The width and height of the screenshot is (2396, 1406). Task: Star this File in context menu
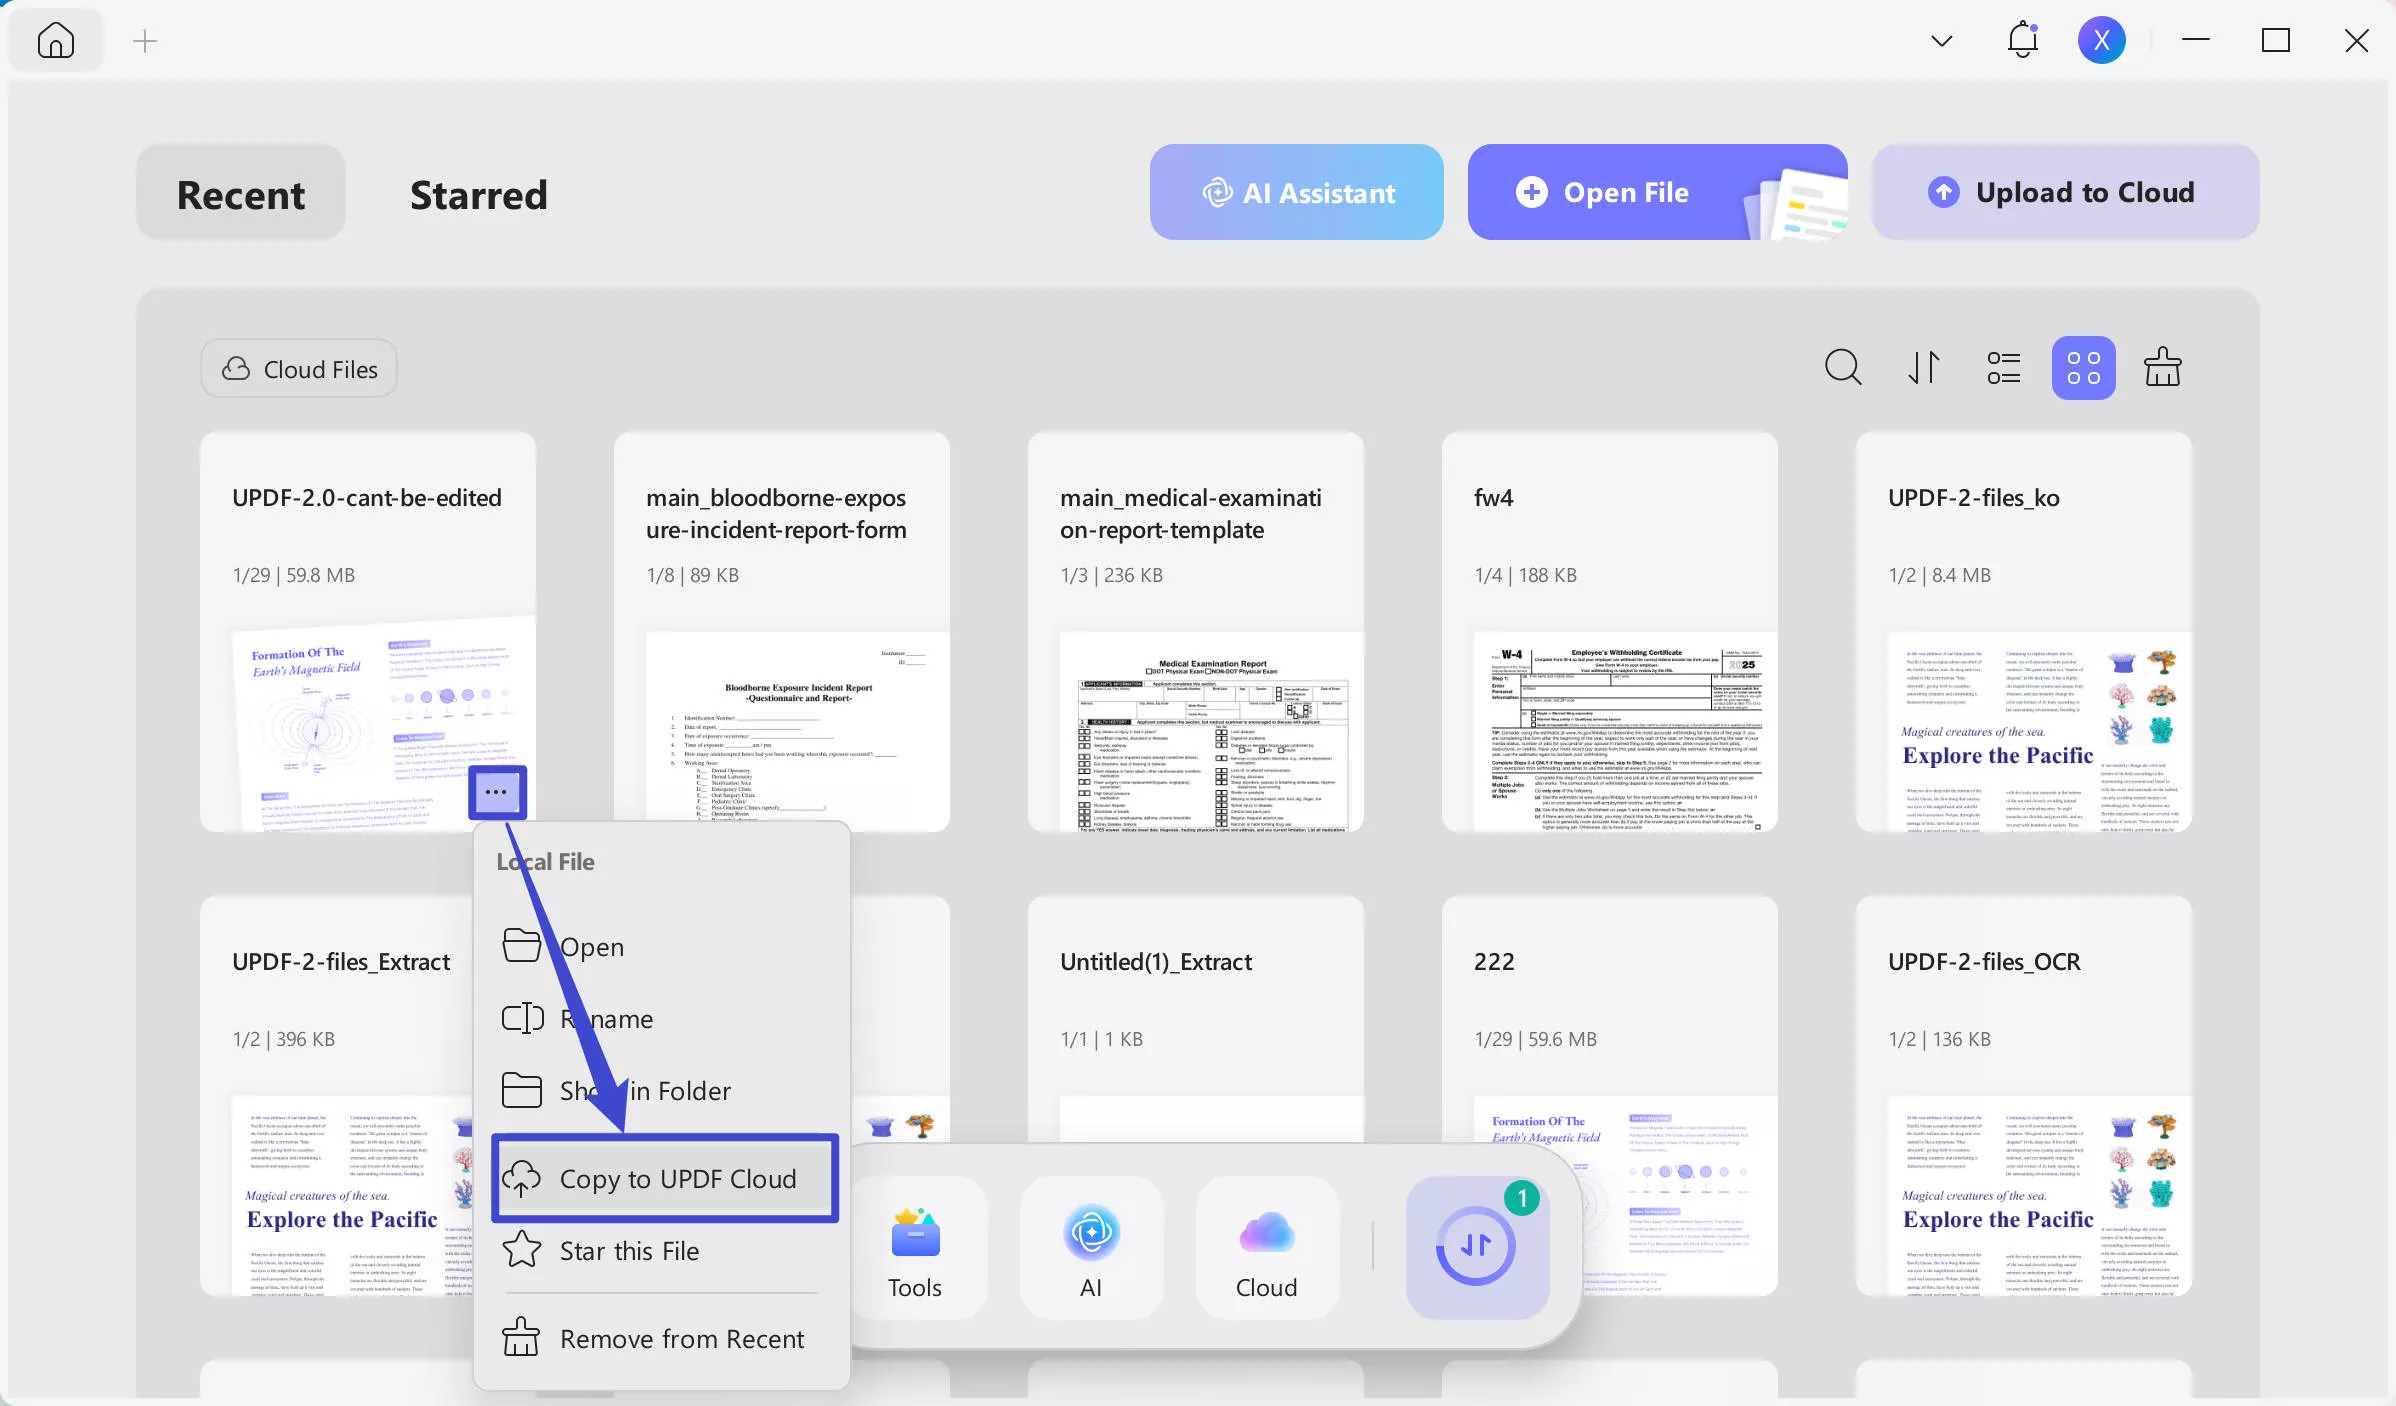629,1251
